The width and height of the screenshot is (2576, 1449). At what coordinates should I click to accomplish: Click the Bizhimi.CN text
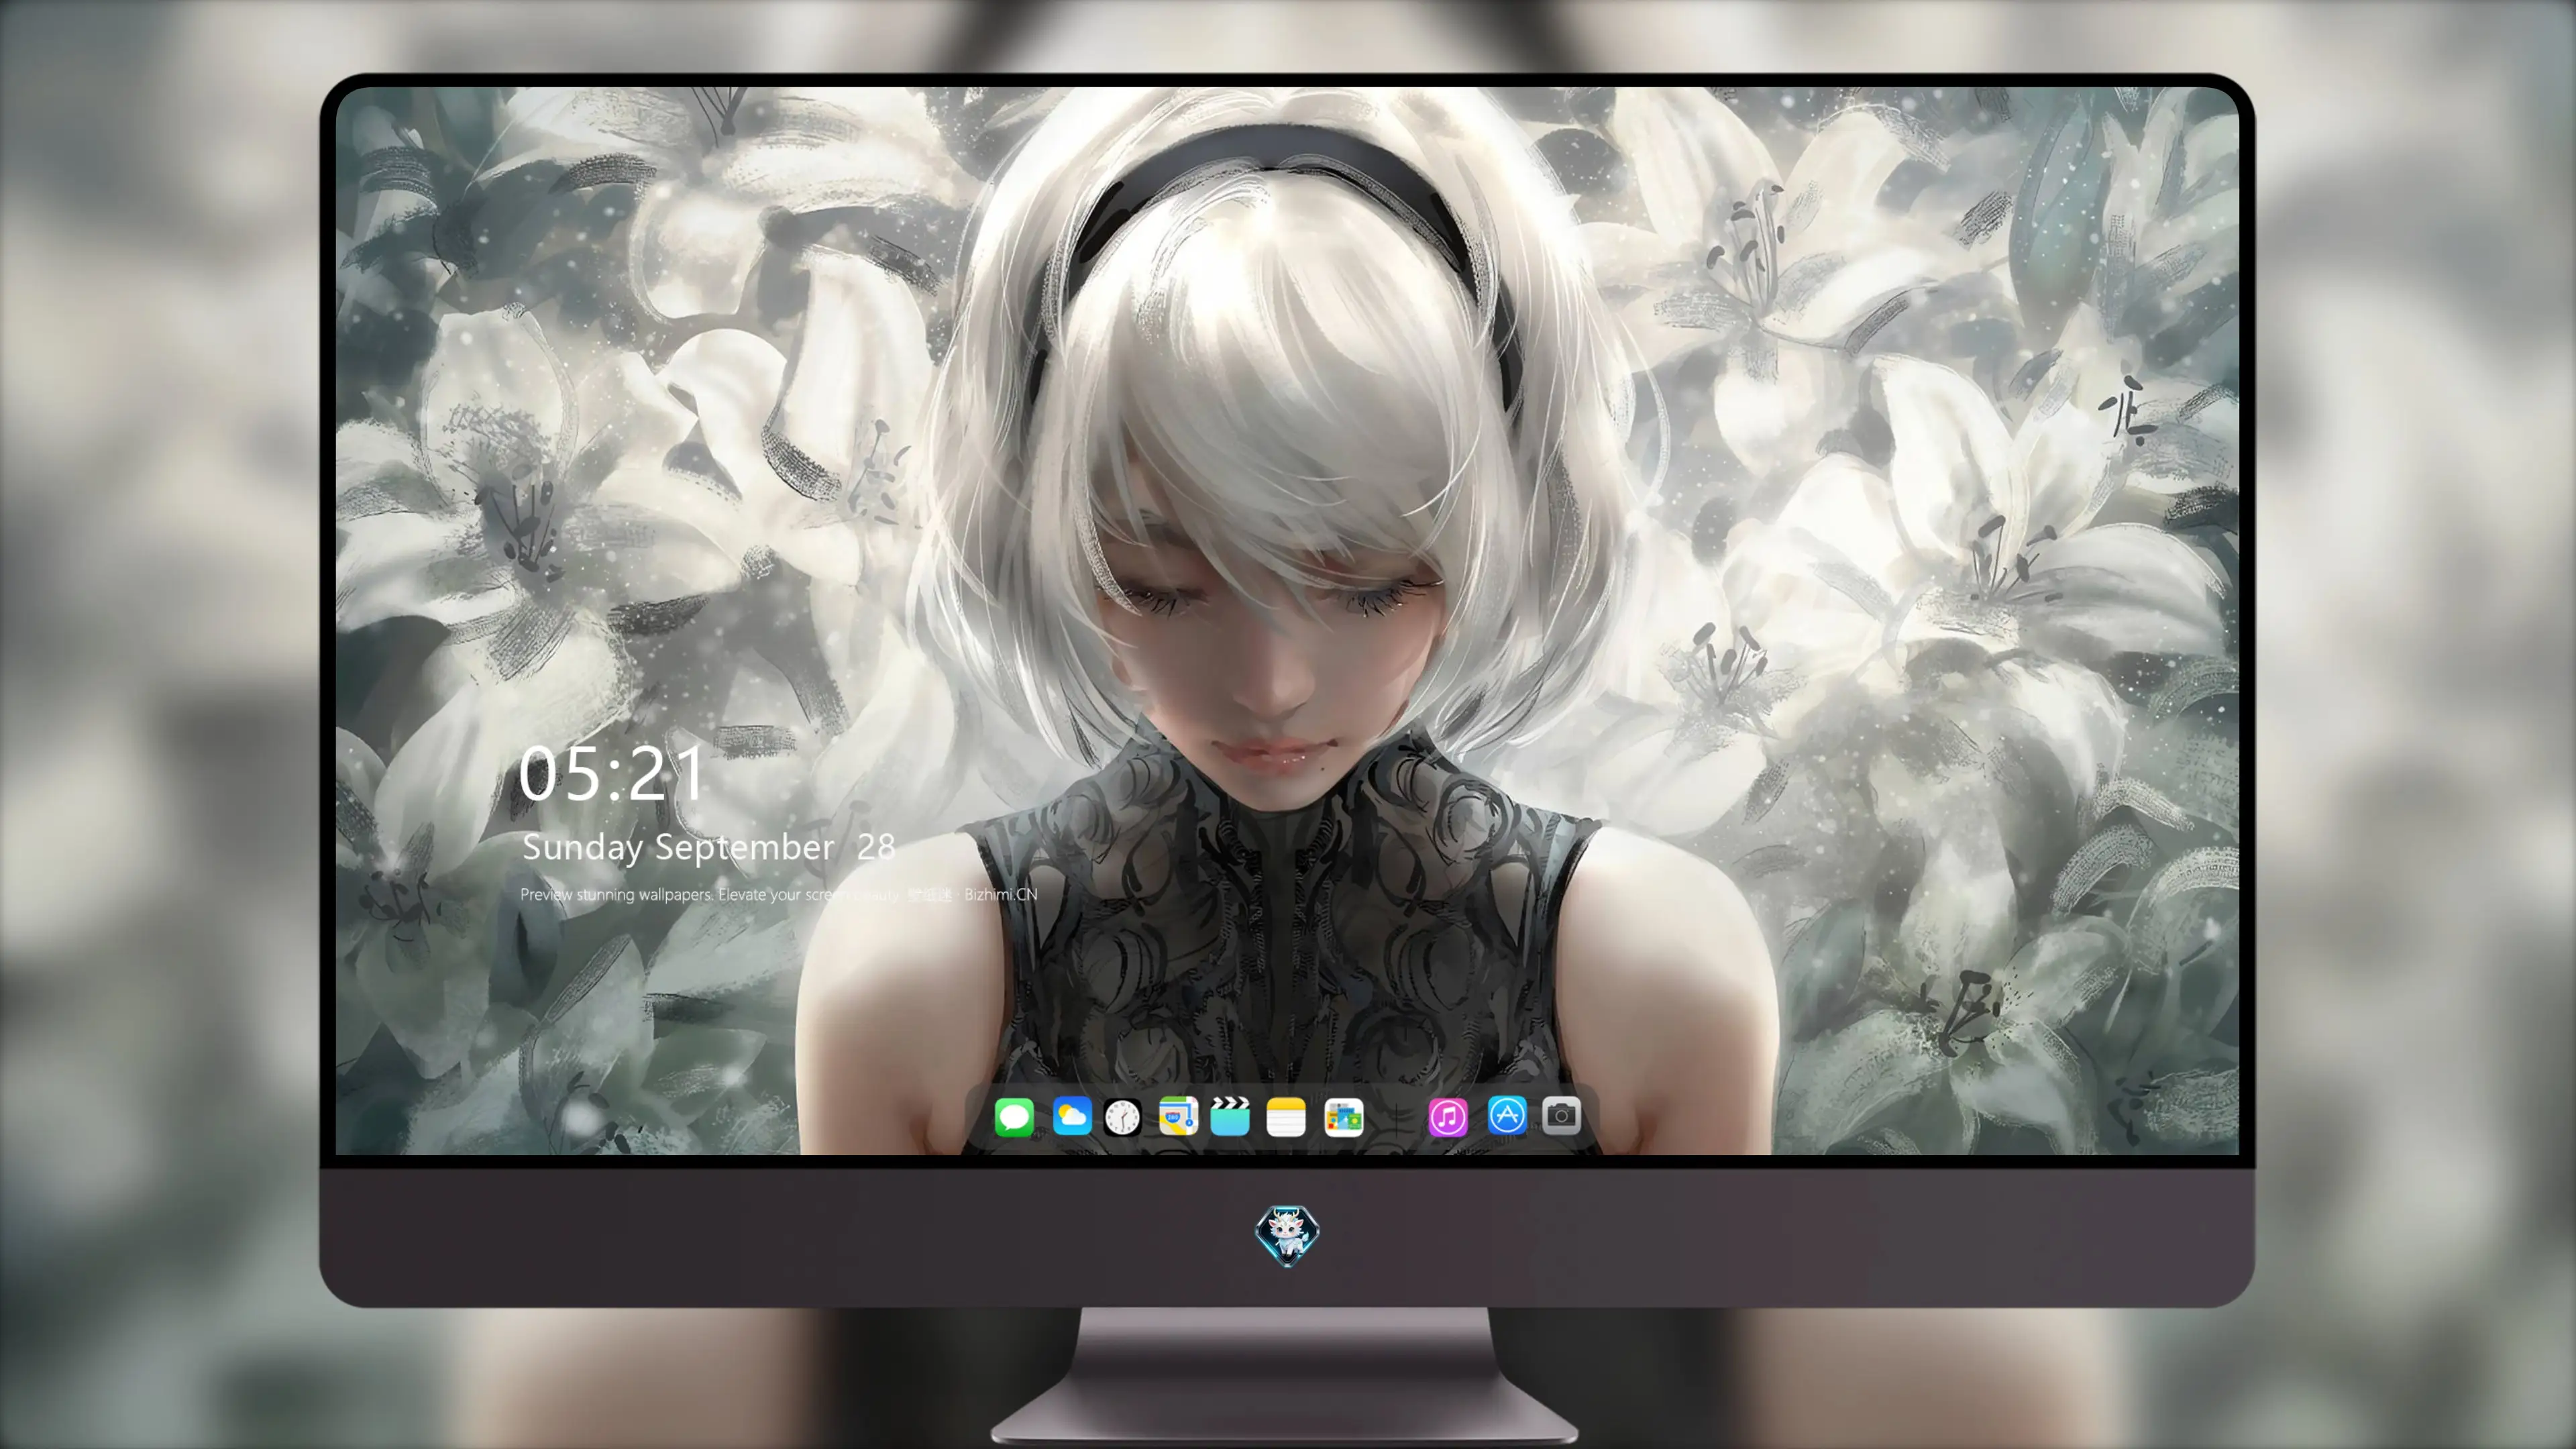tap(1000, 894)
